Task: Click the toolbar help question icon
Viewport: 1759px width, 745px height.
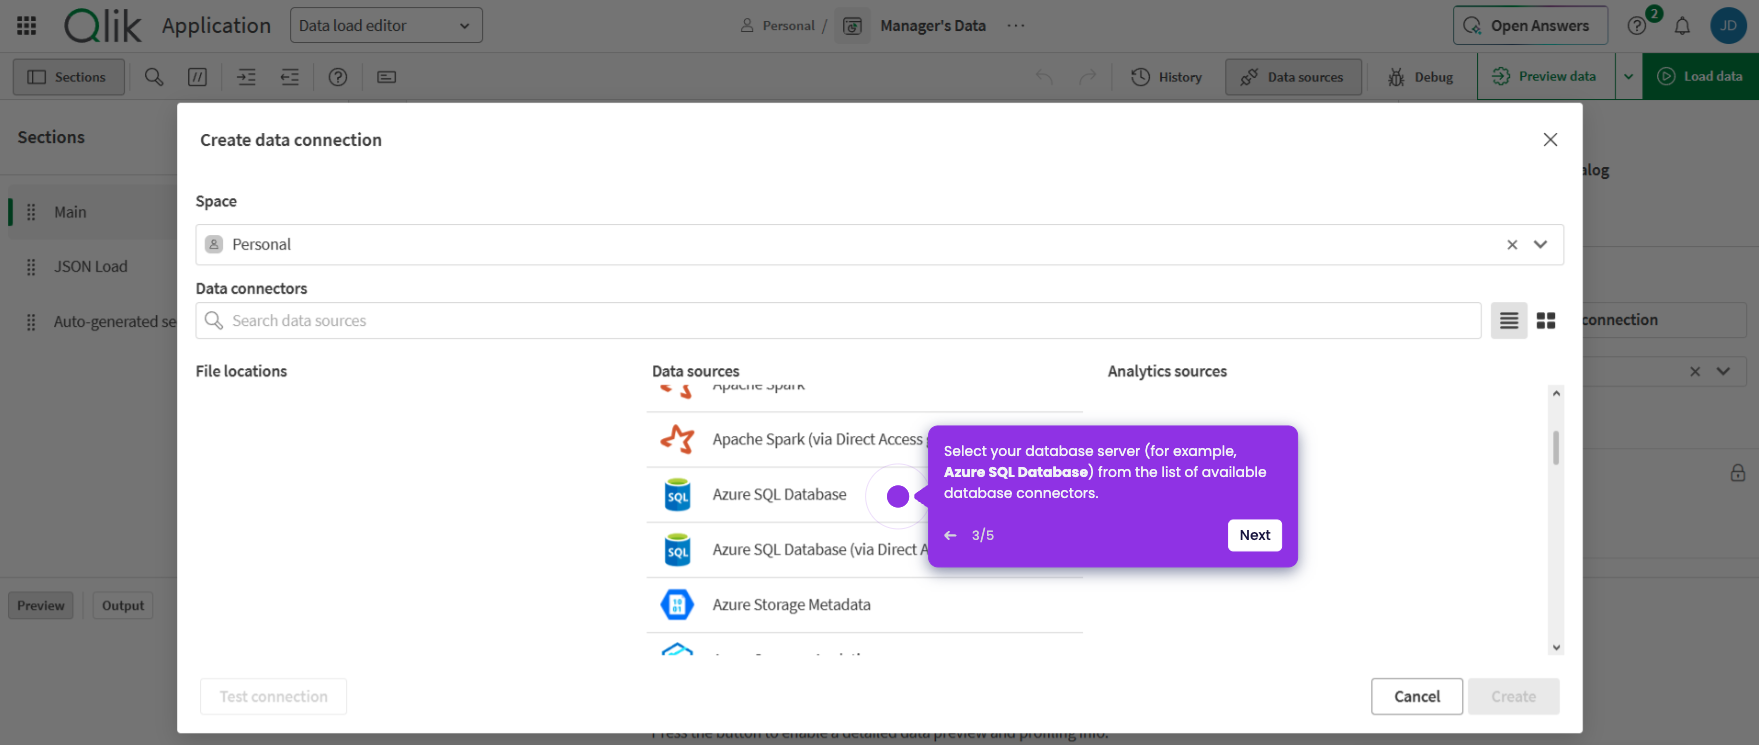Action: [338, 77]
